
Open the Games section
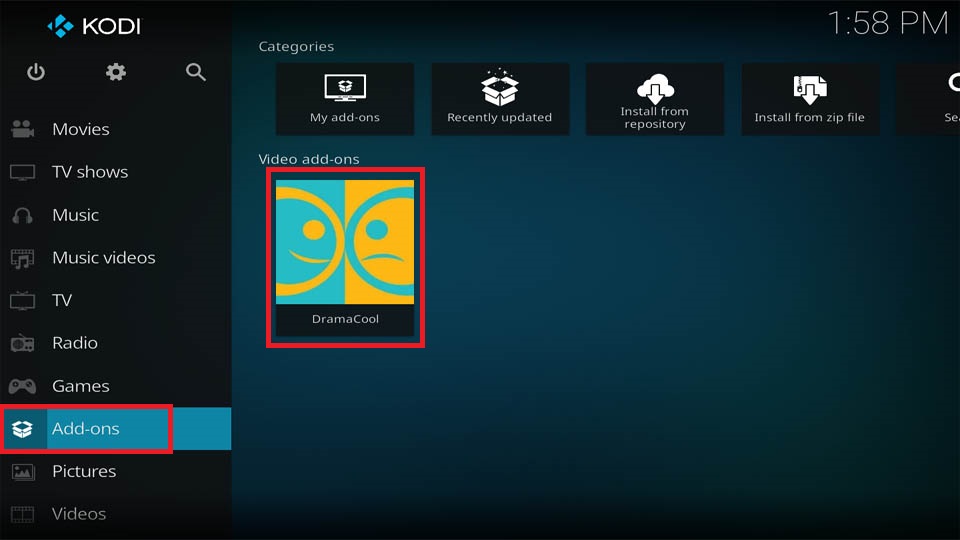pyautogui.click(x=116, y=386)
